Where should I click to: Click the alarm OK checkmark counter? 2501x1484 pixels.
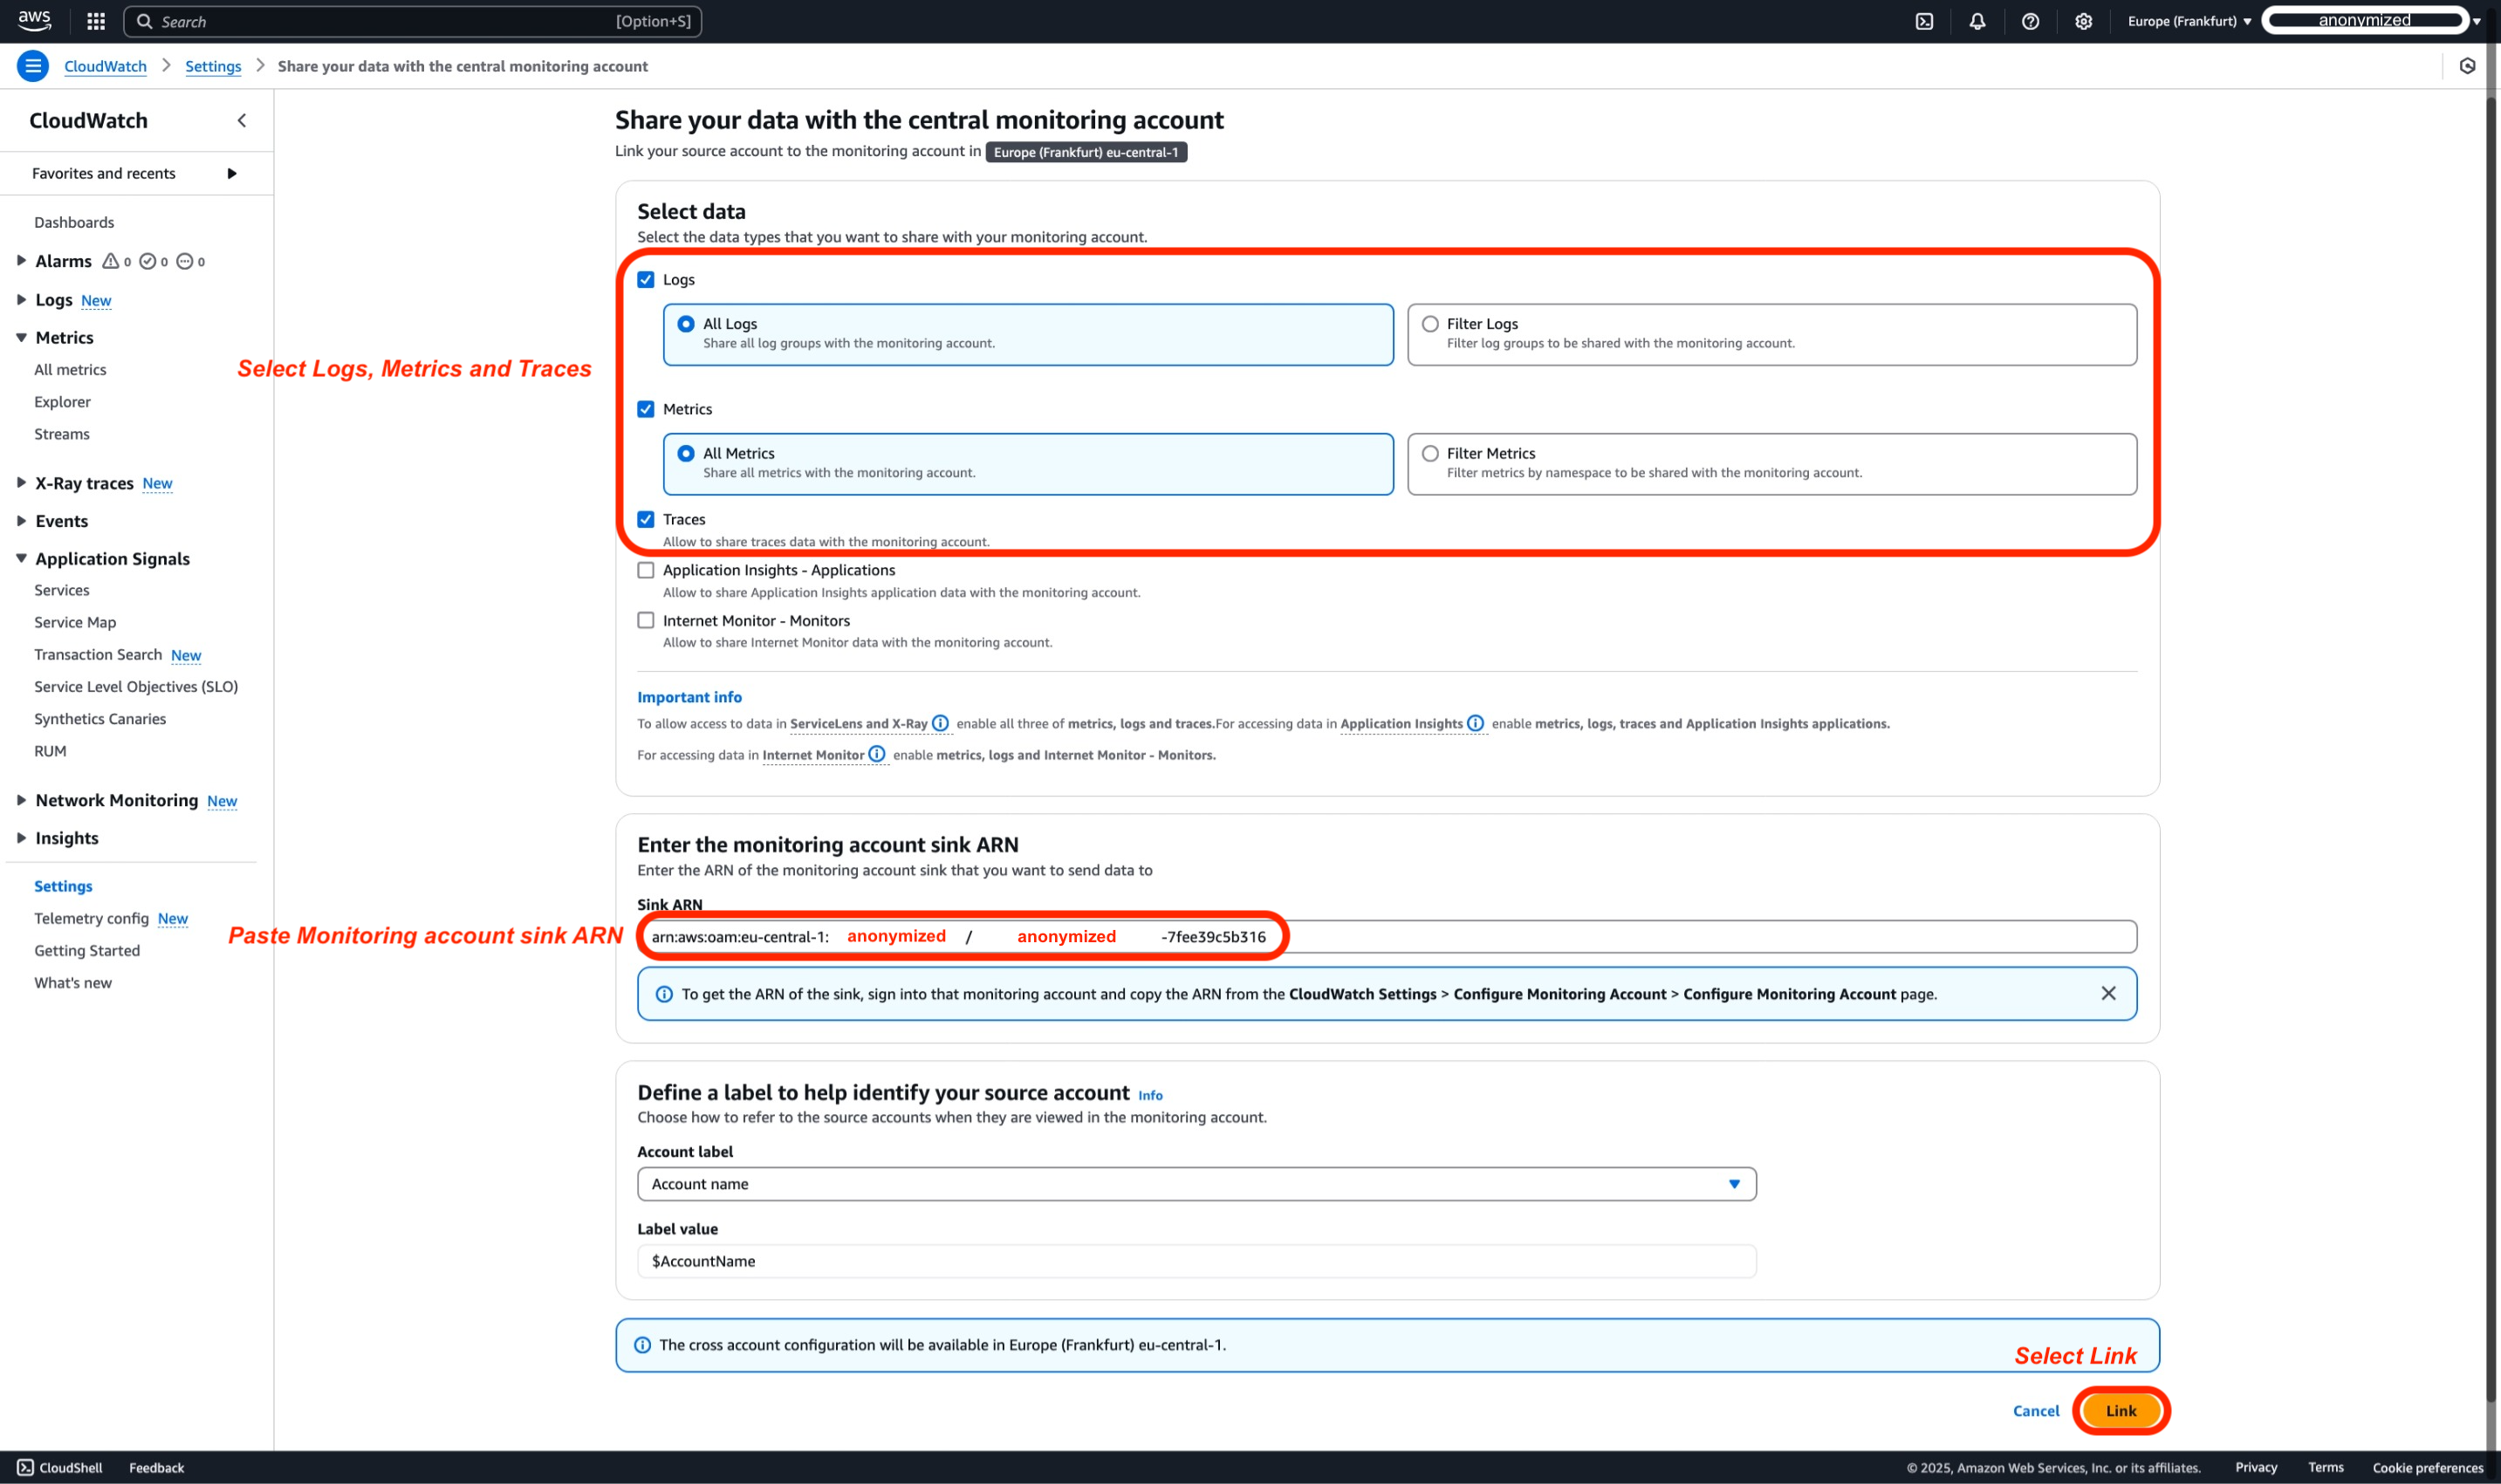(x=154, y=261)
